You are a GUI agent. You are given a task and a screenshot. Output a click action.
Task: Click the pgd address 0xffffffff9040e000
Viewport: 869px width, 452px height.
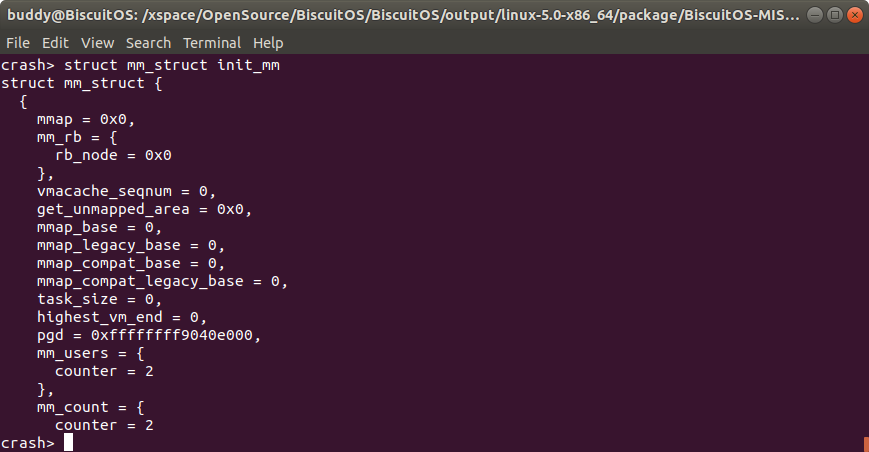[175, 335]
